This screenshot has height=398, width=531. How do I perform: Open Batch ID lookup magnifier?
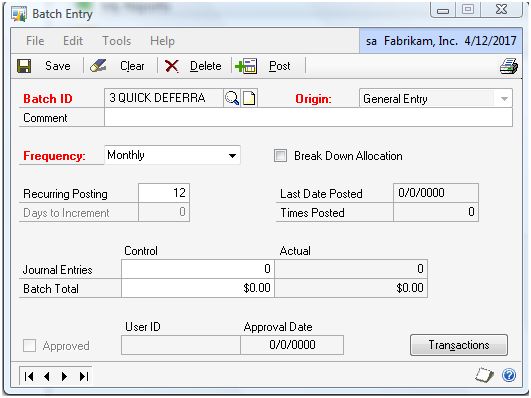point(232,98)
